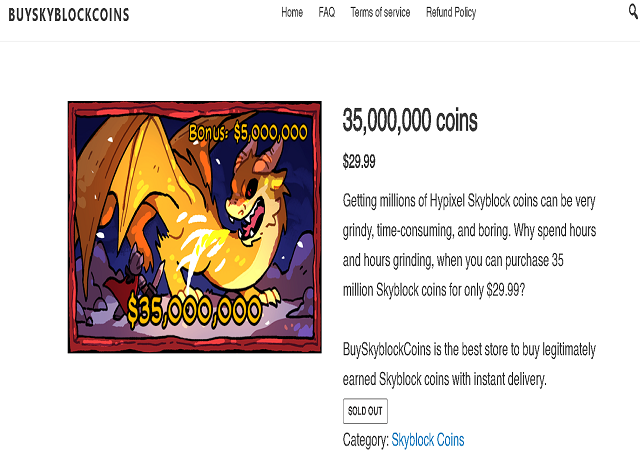Screen dimensions: 640x460
Task: Select the 35,000,000 coins product title
Action: click(410, 120)
